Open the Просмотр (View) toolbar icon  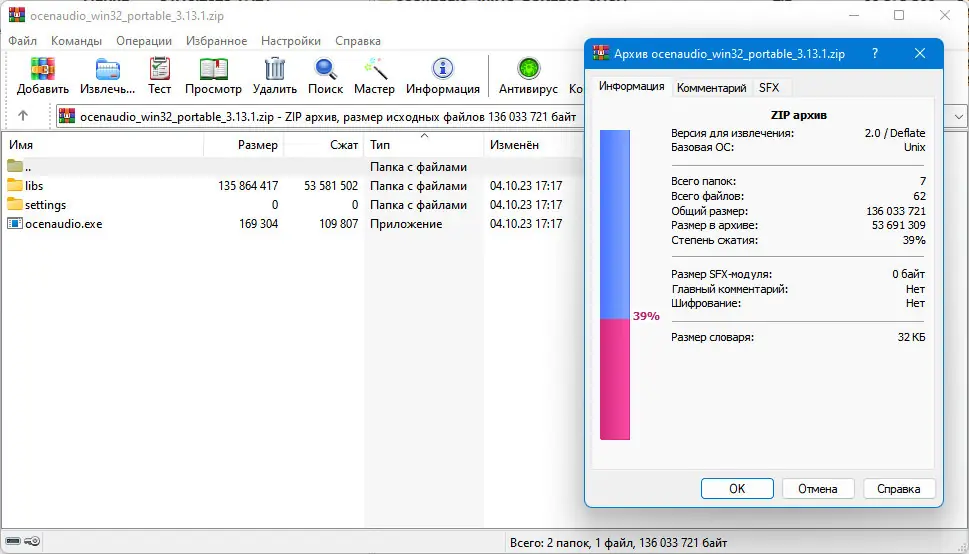(x=213, y=69)
